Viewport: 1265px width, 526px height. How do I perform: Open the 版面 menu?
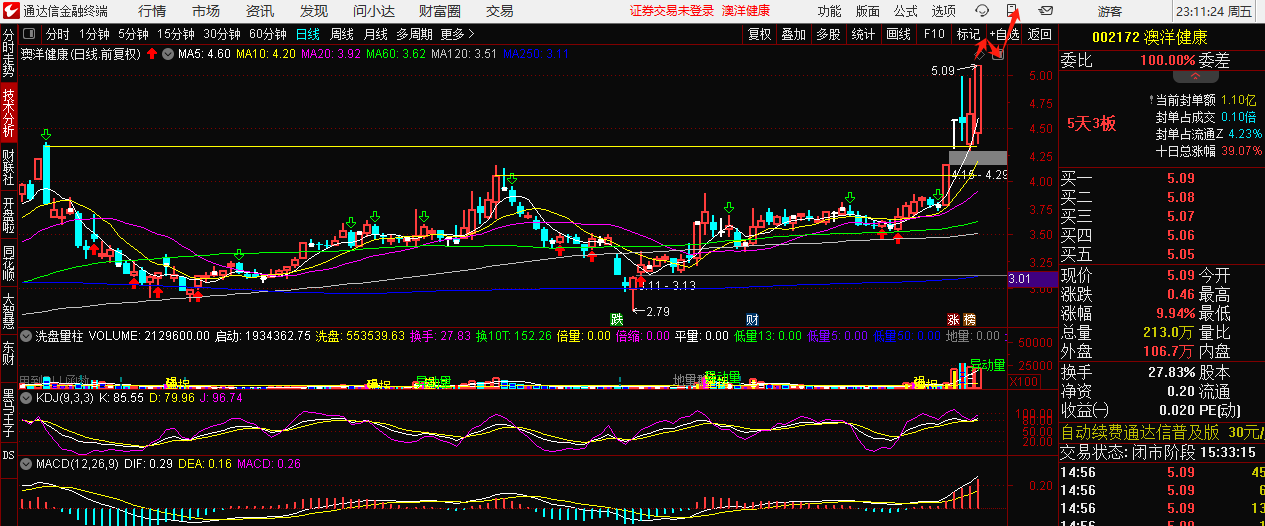pyautogui.click(x=868, y=11)
